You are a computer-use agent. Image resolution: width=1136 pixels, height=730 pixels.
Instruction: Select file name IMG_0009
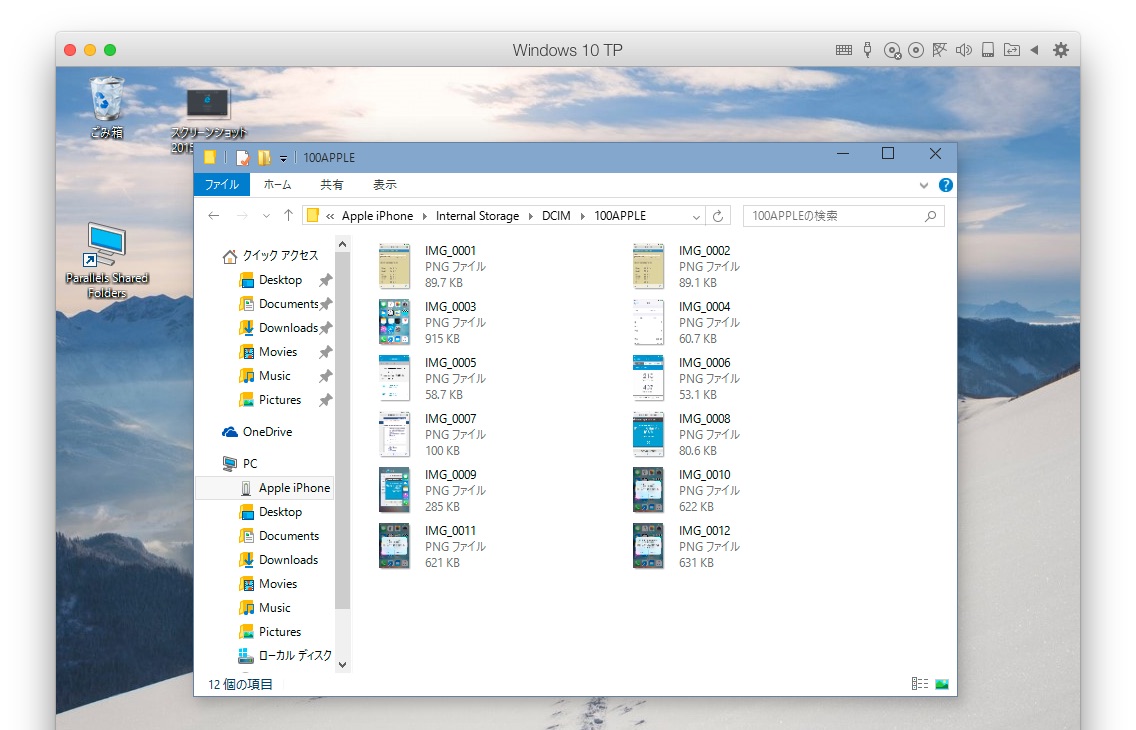click(x=451, y=474)
